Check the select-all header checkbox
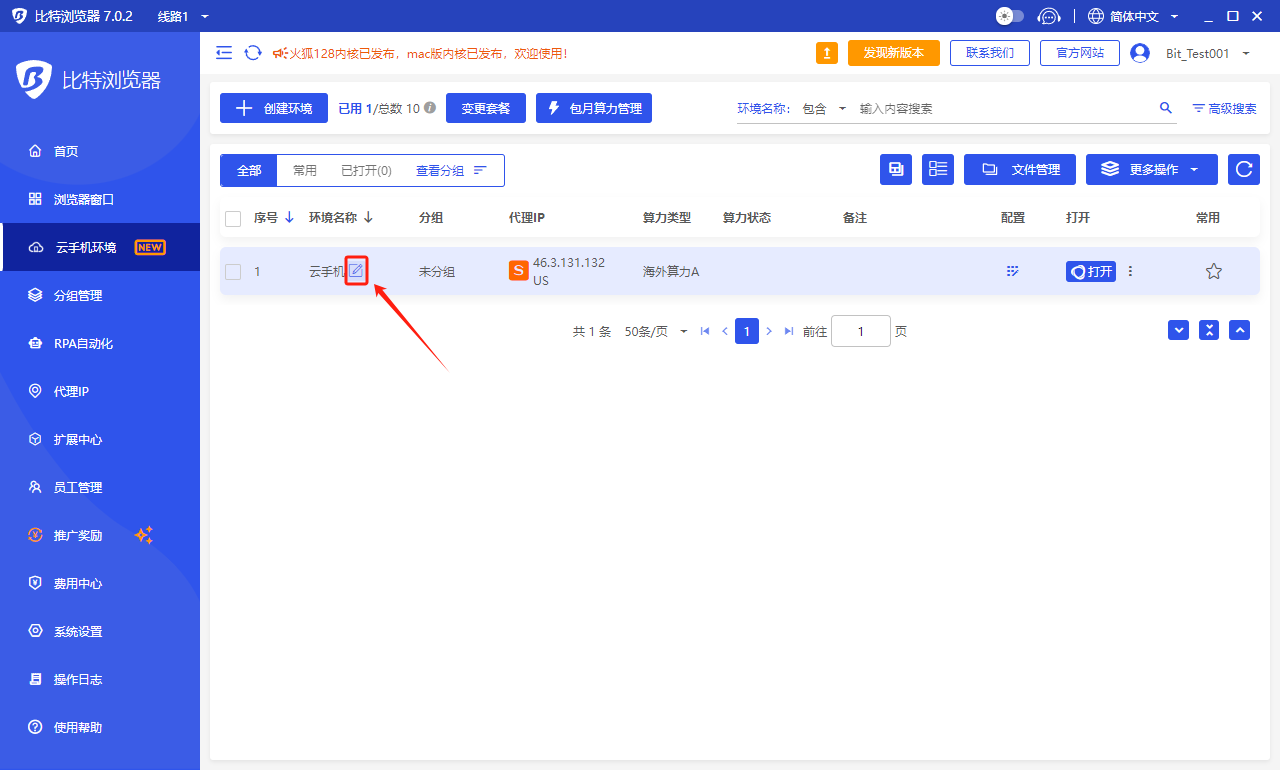Image resolution: width=1280 pixels, height=770 pixels. pyautogui.click(x=233, y=219)
